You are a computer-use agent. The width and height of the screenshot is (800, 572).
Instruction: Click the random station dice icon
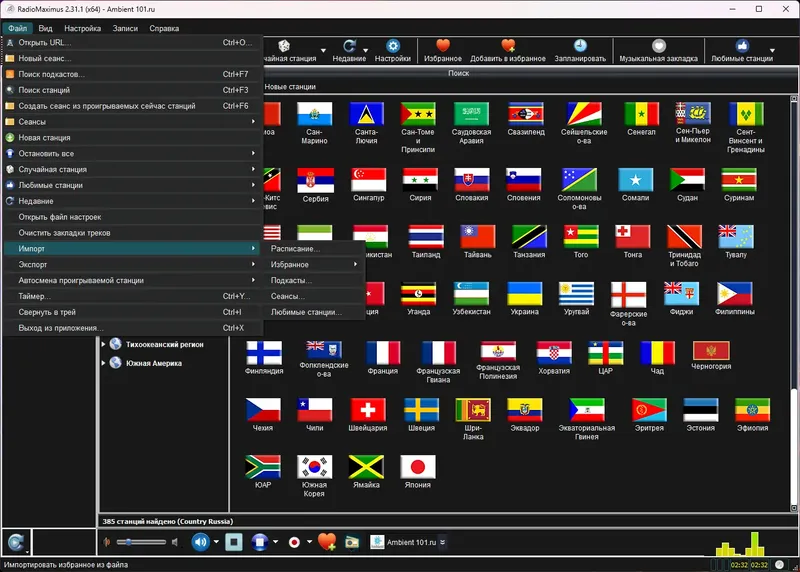[x=284, y=46]
